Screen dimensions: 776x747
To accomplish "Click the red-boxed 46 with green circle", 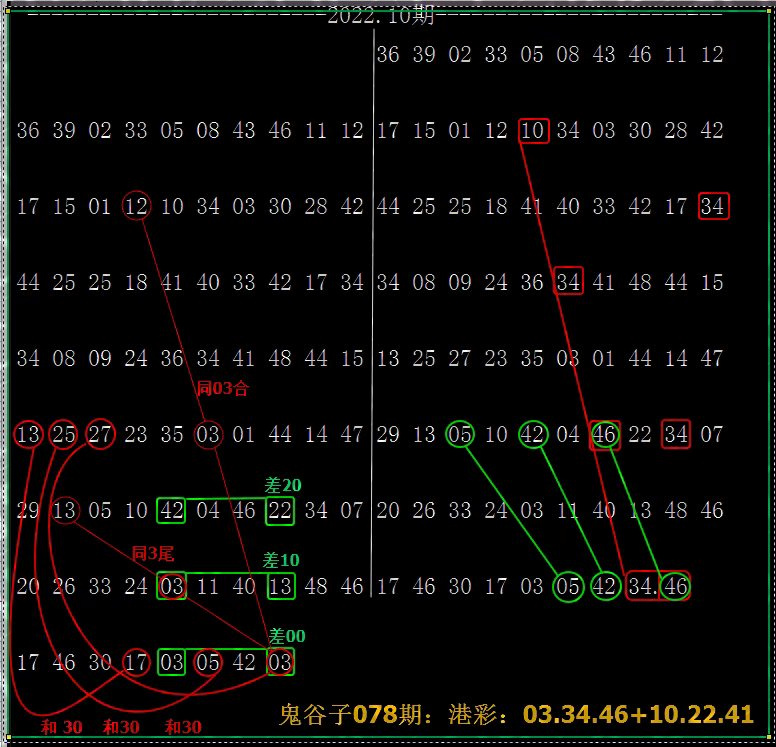I will pyautogui.click(x=676, y=586).
